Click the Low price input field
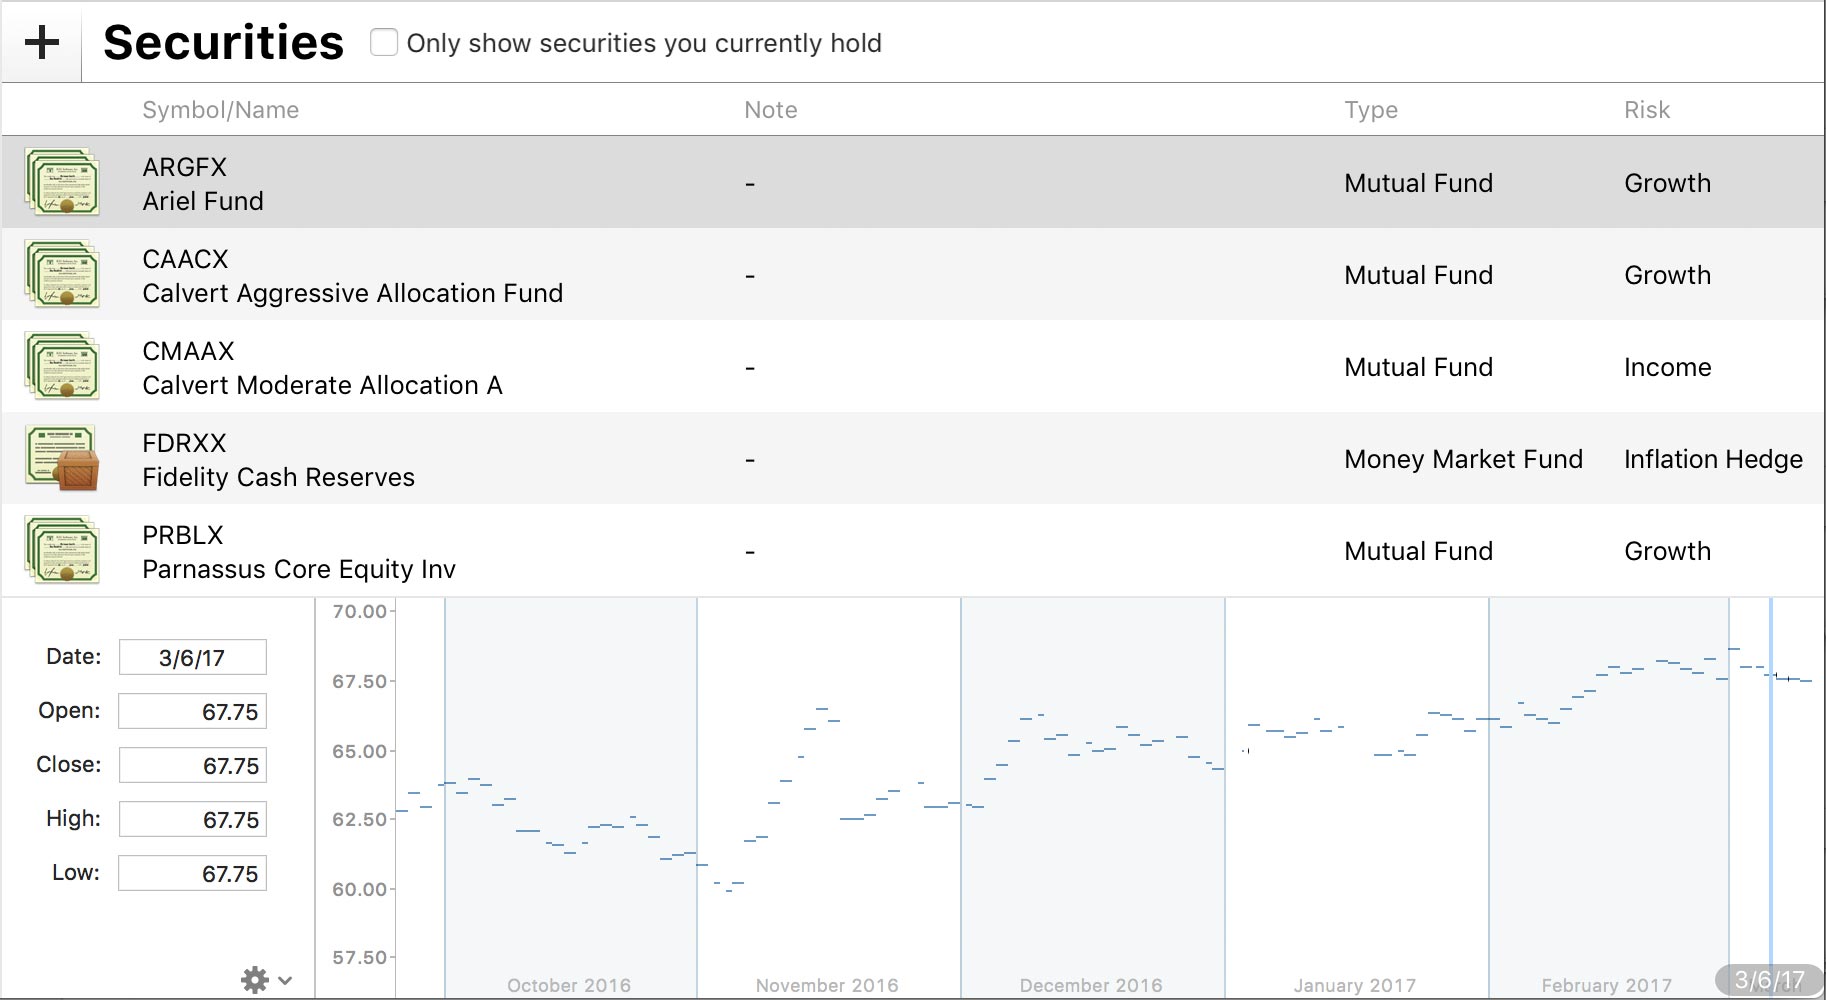The height and width of the screenshot is (1000, 1826). pos(192,874)
